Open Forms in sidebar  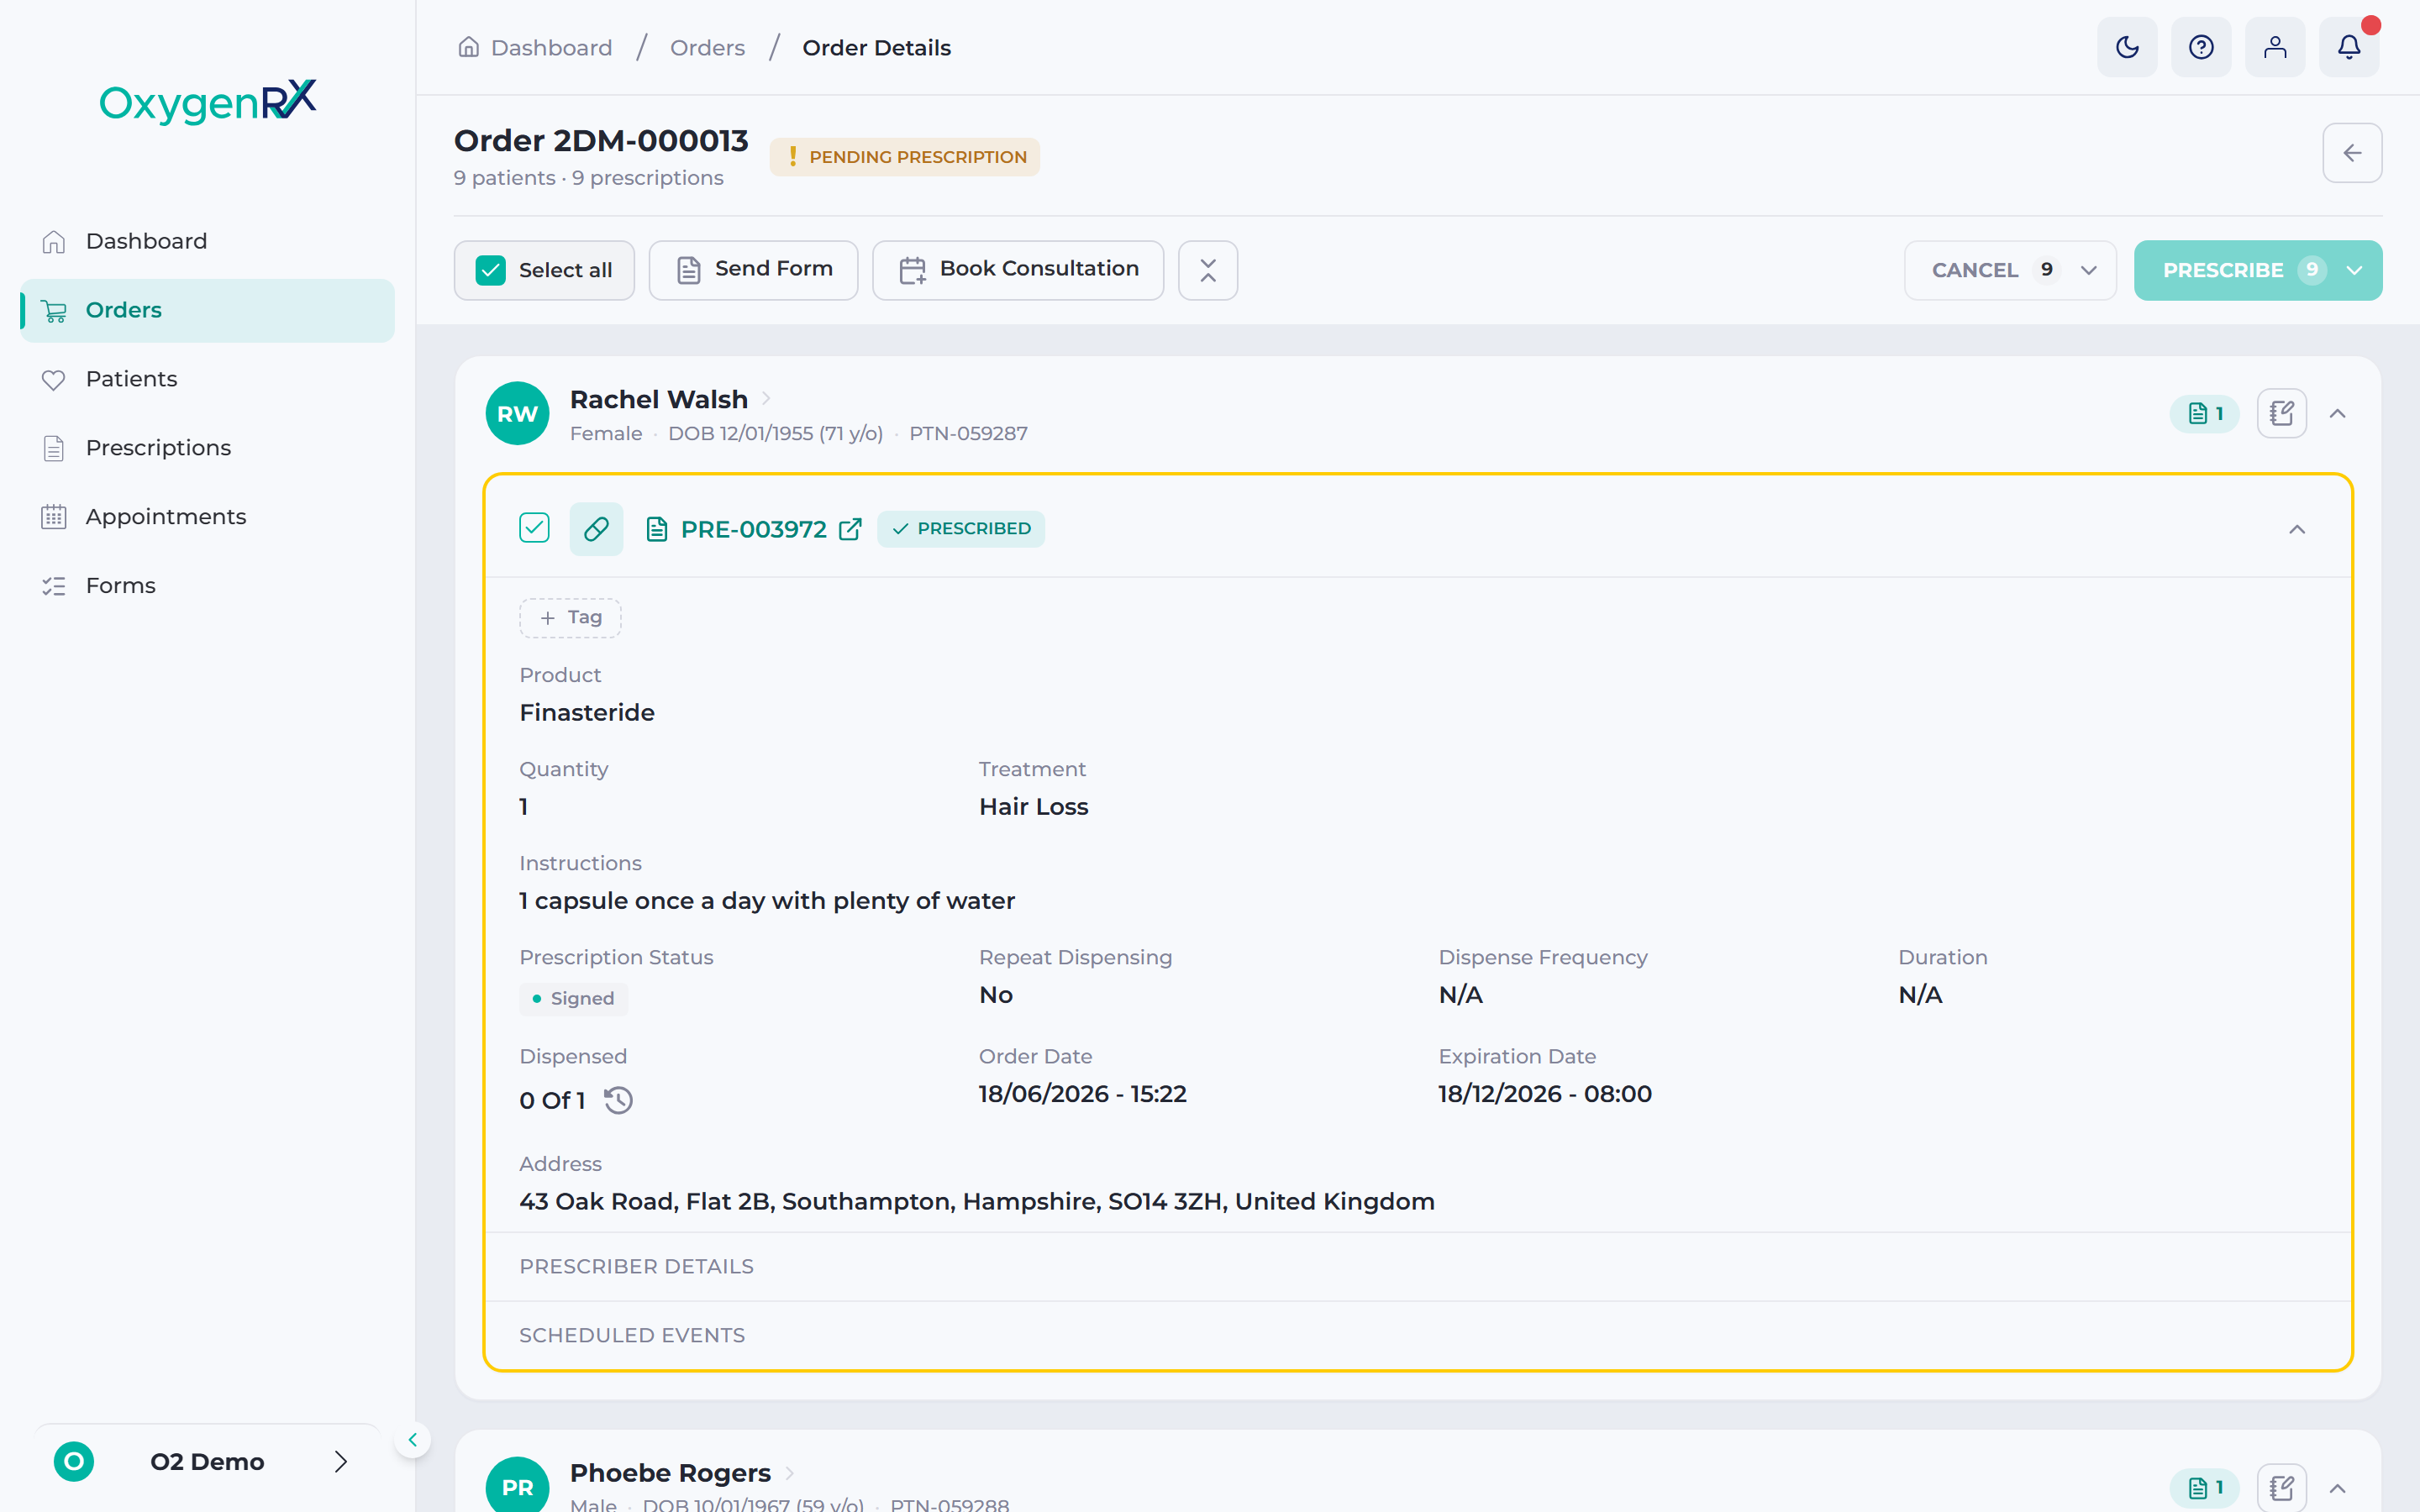coord(207,586)
